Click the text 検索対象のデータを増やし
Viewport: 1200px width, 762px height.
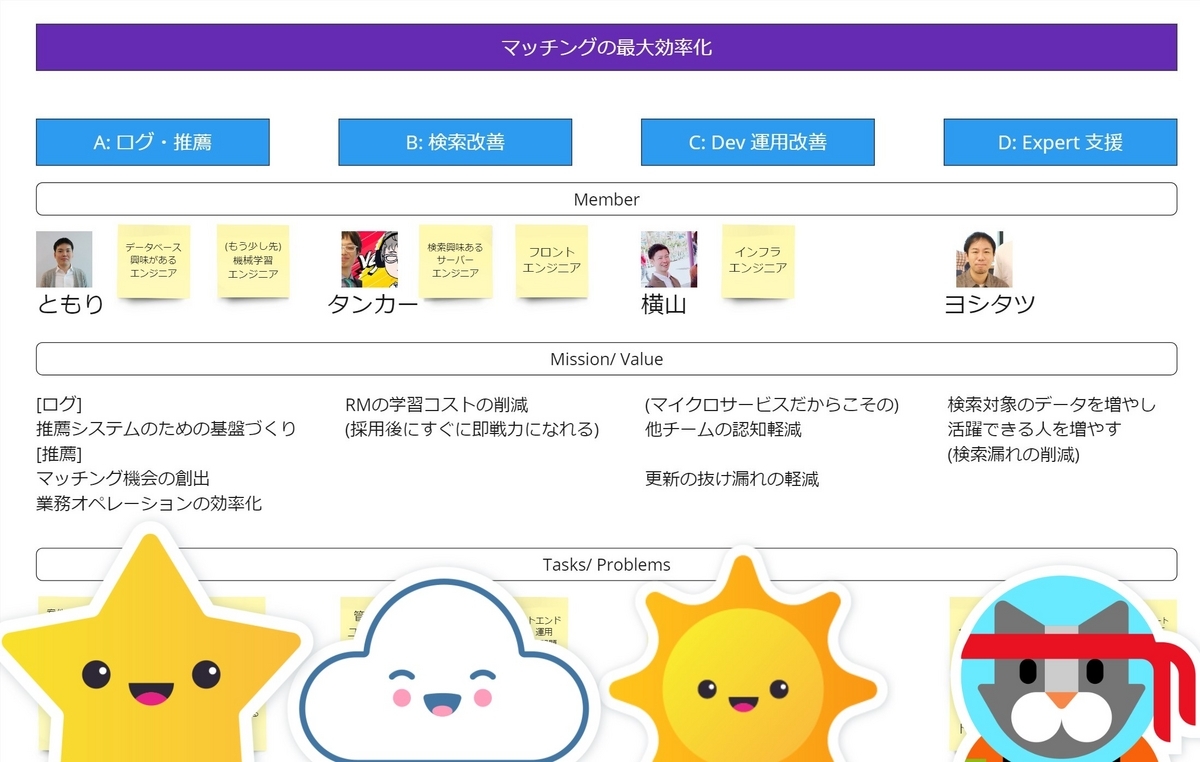tap(1052, 405)
